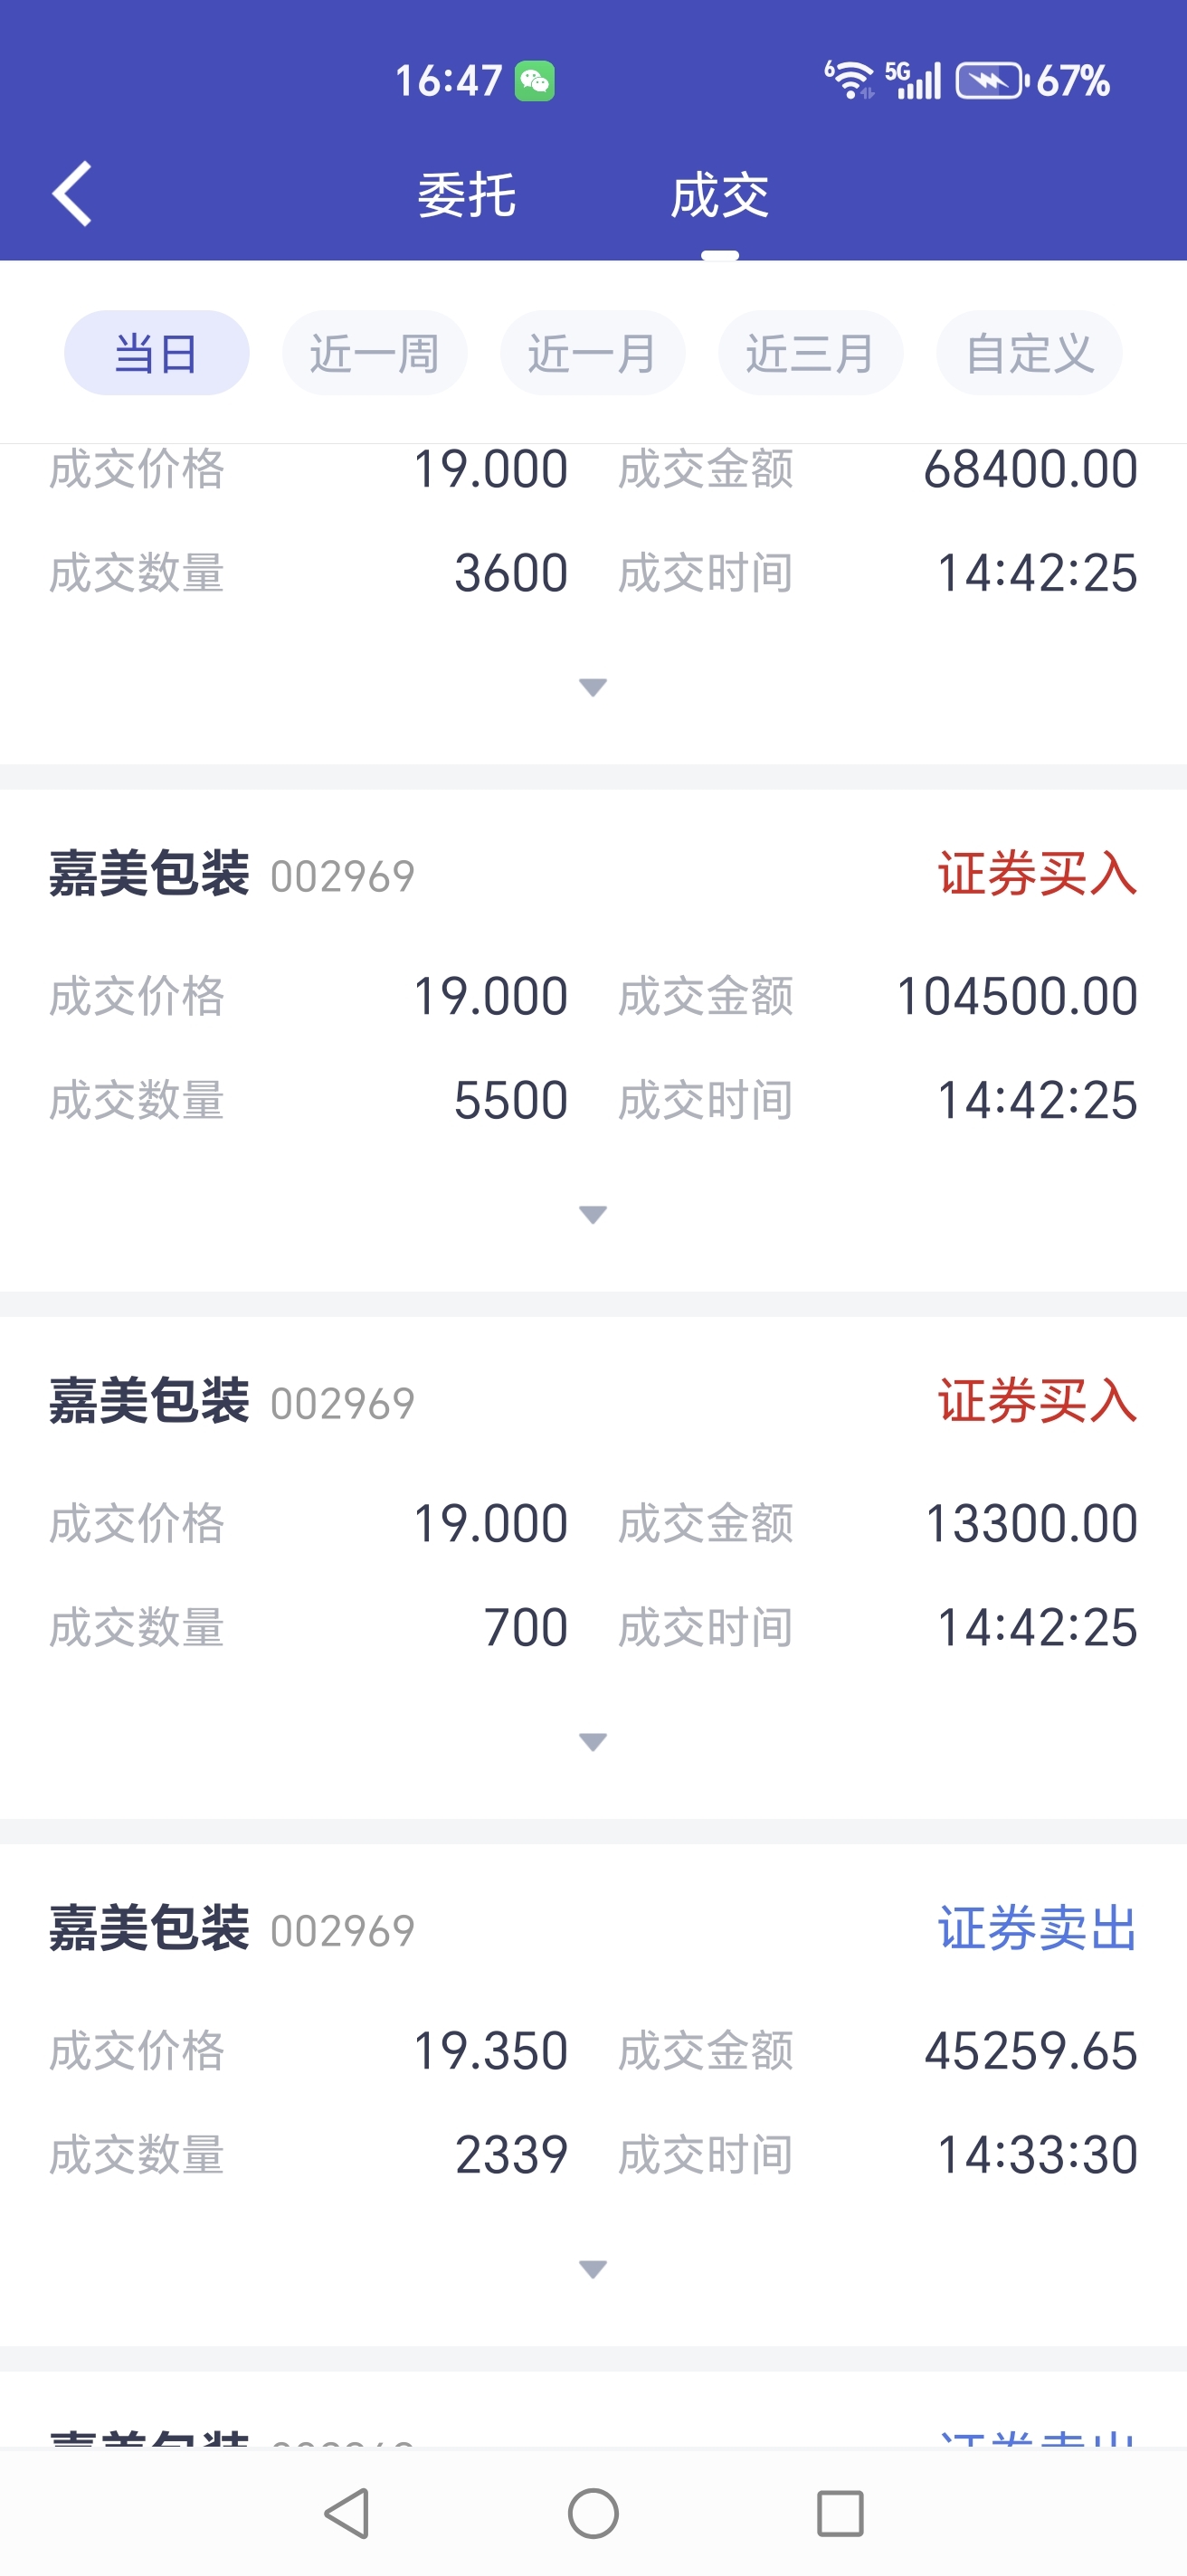
Task: Tap the battery charging icon
Action: point(990,81)
